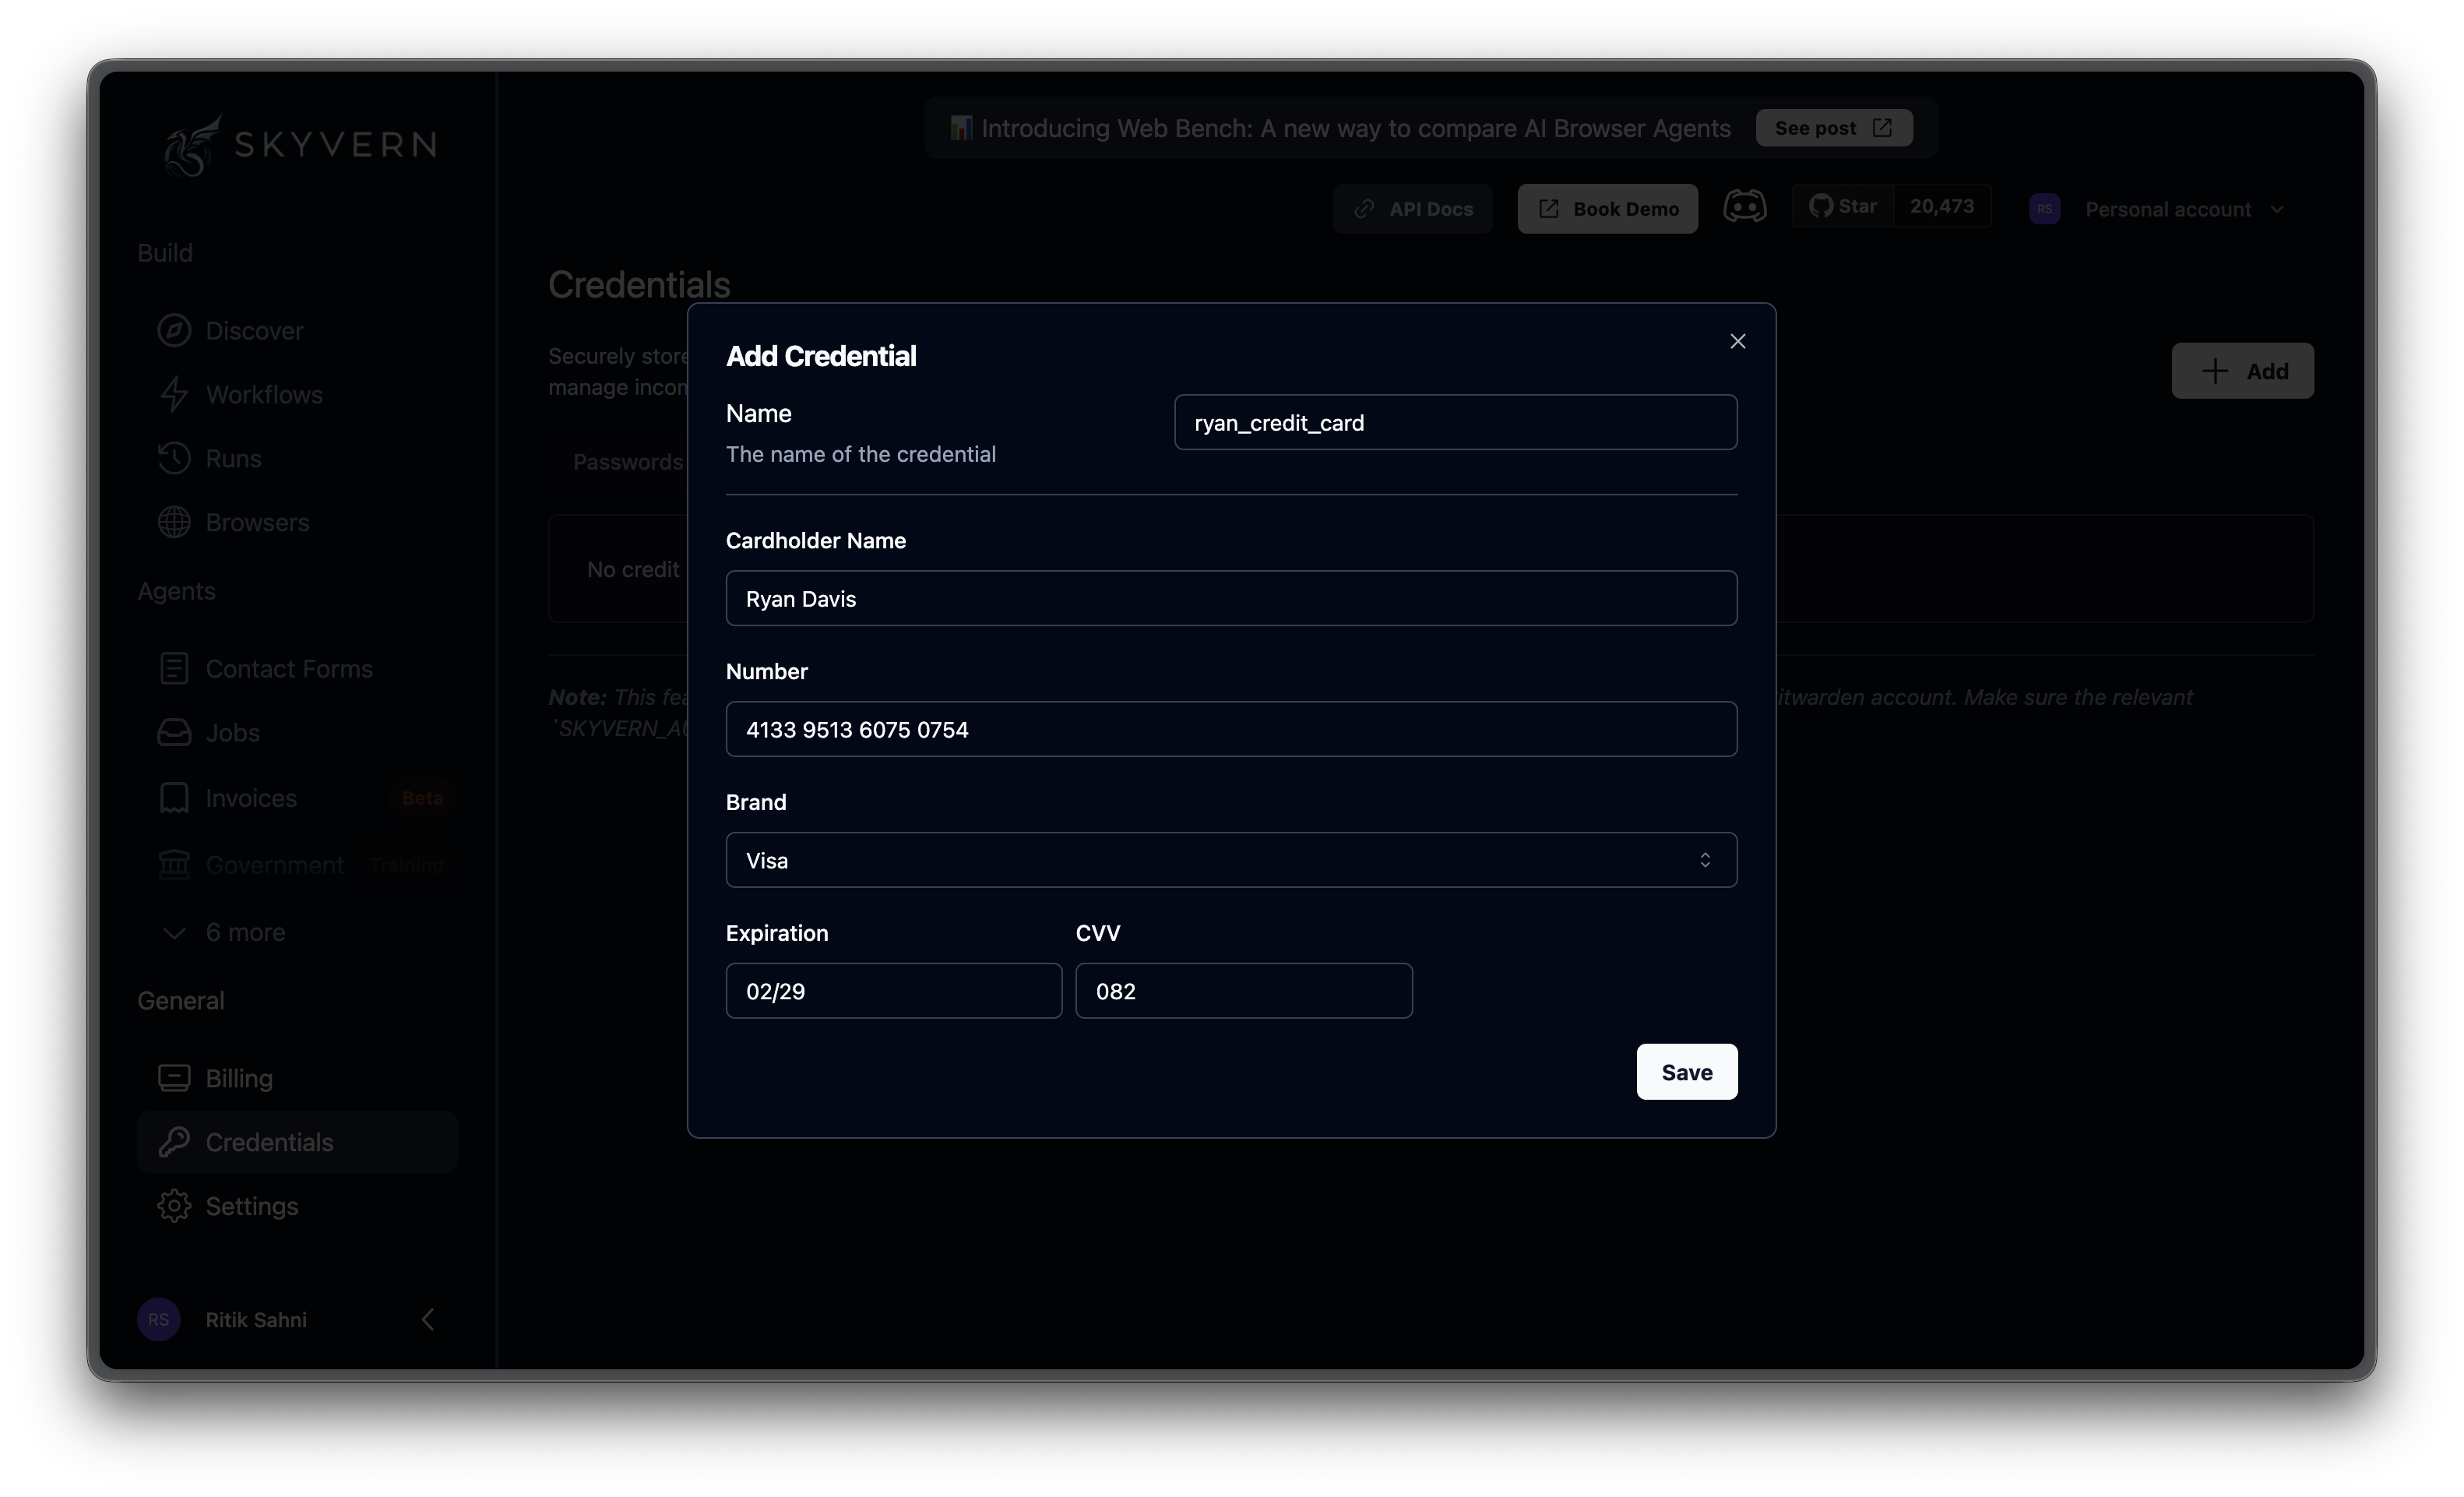Save the new credential
The image size is (2464, 1497).
point(1686,1071)
